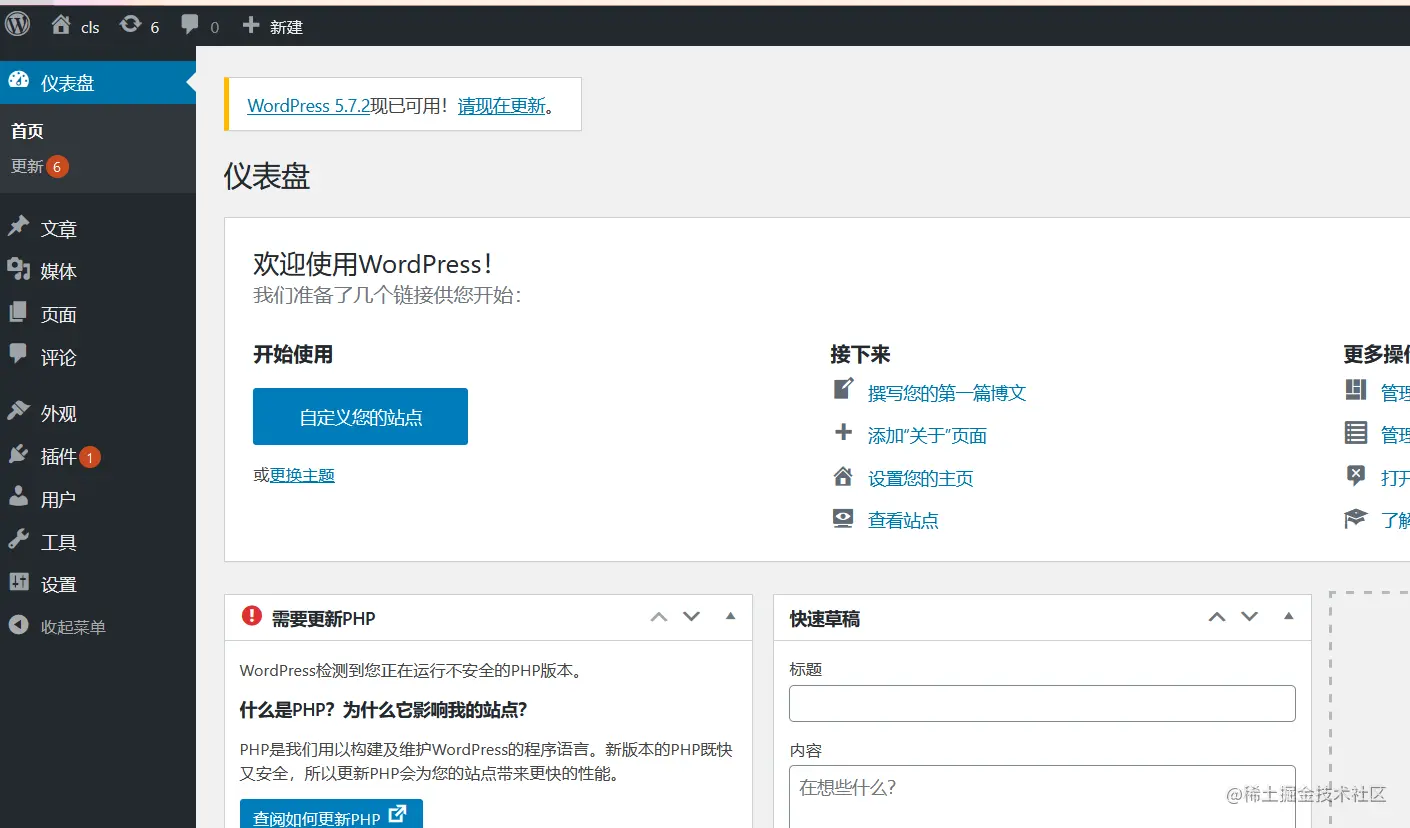Viewport: 1410px width, 828px height.
Task: Click the 外观 paintbrush icon
Action: point(18,412)
